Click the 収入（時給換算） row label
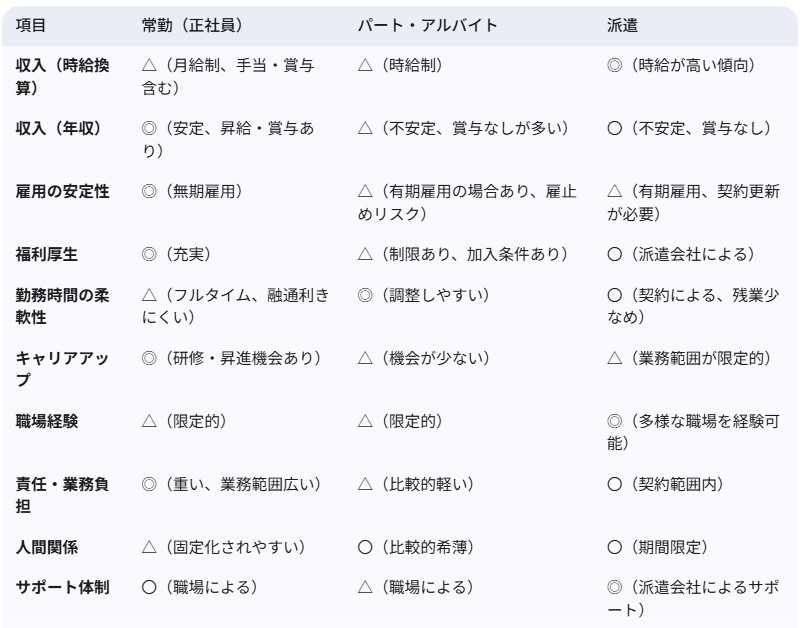This screenshot has height=628, width=801. 62,77
